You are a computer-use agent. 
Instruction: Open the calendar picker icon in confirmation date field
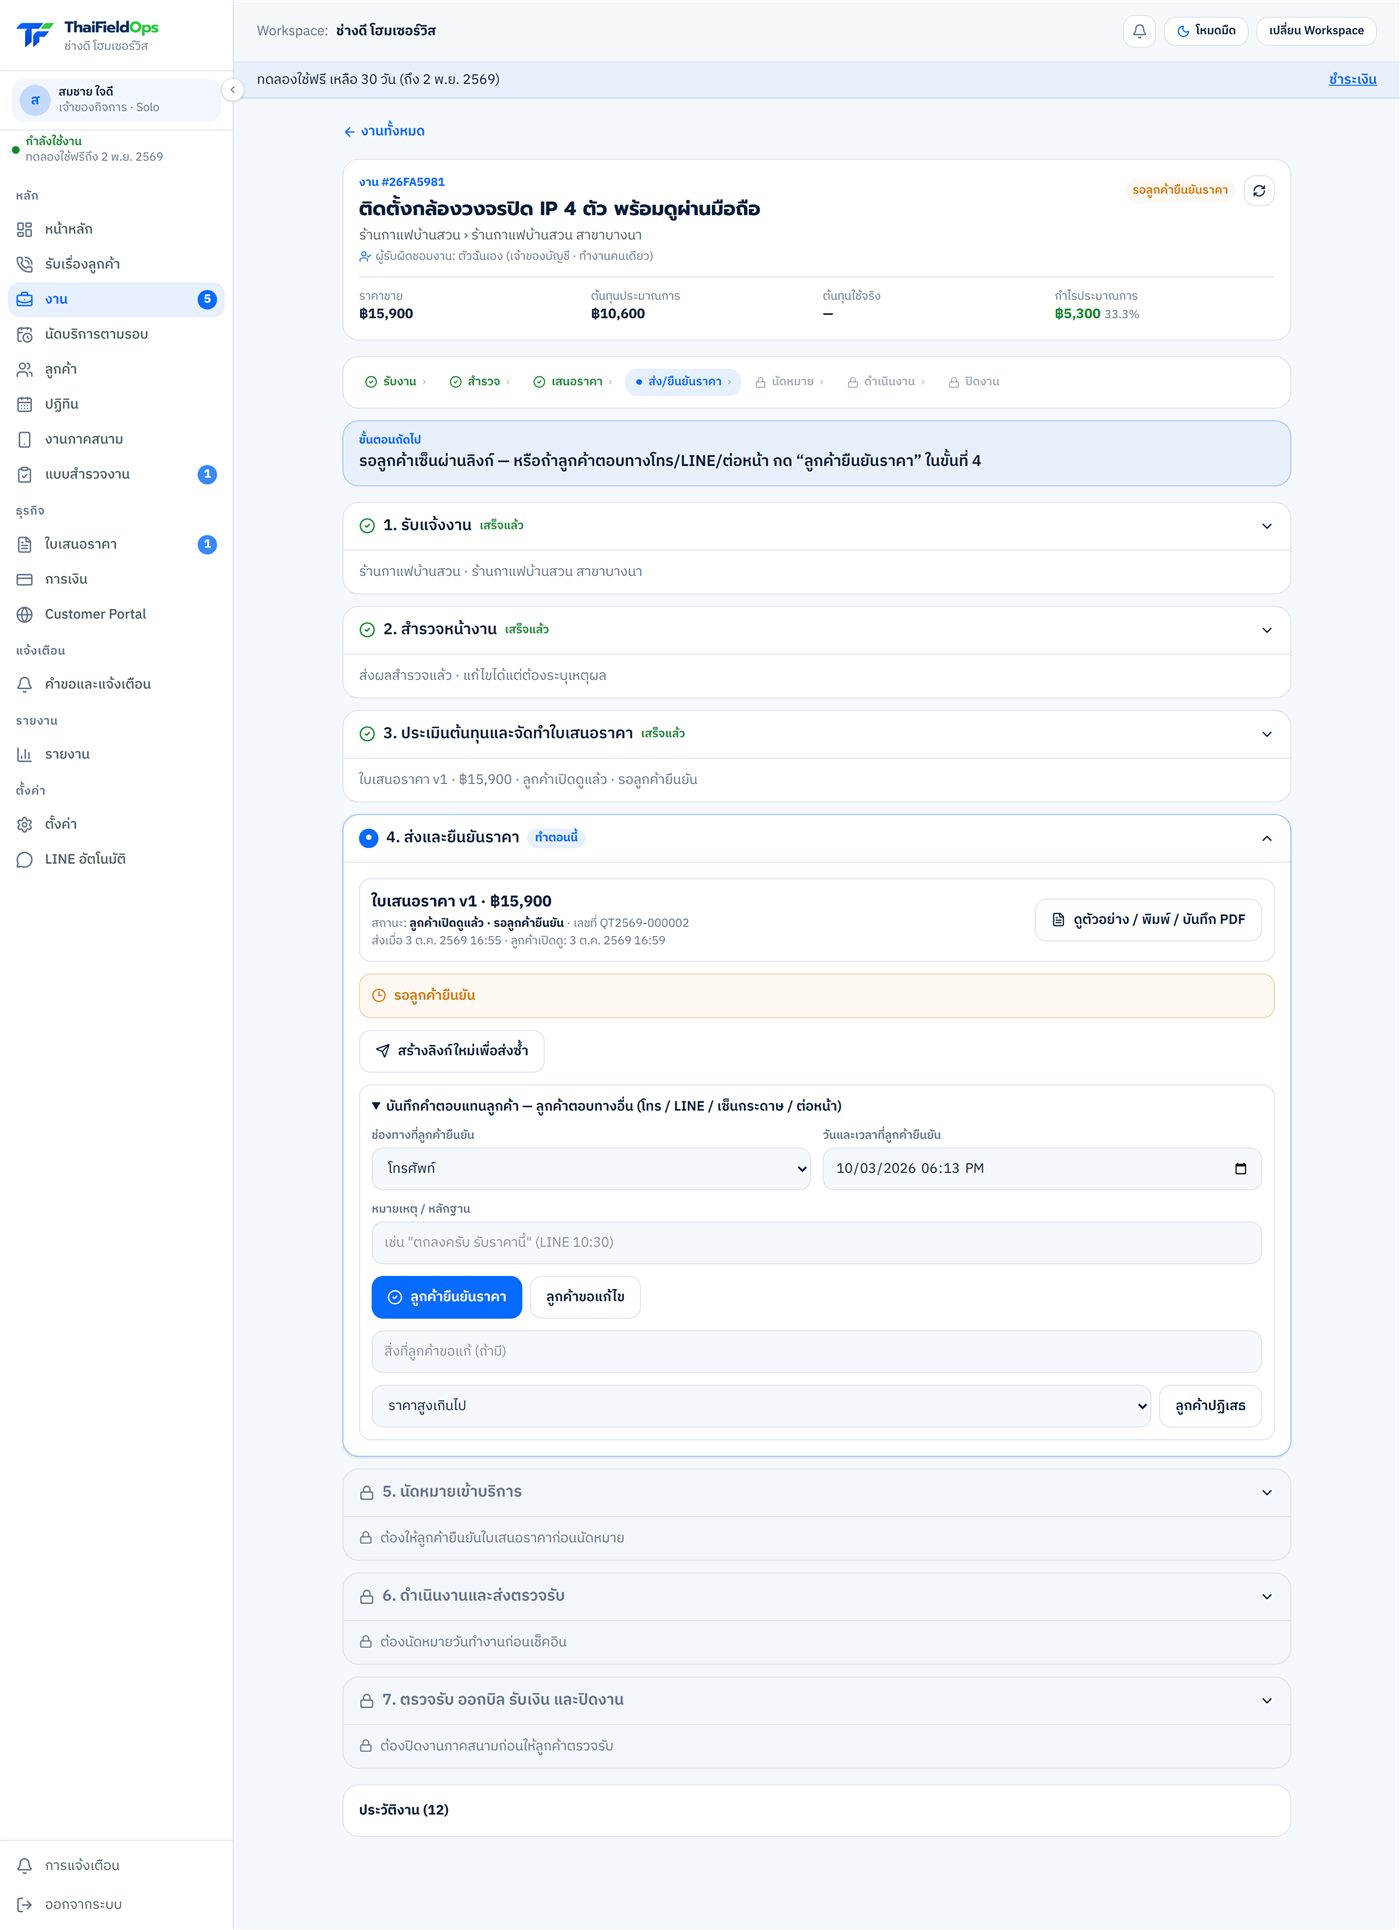(x=1240, y=1169)
